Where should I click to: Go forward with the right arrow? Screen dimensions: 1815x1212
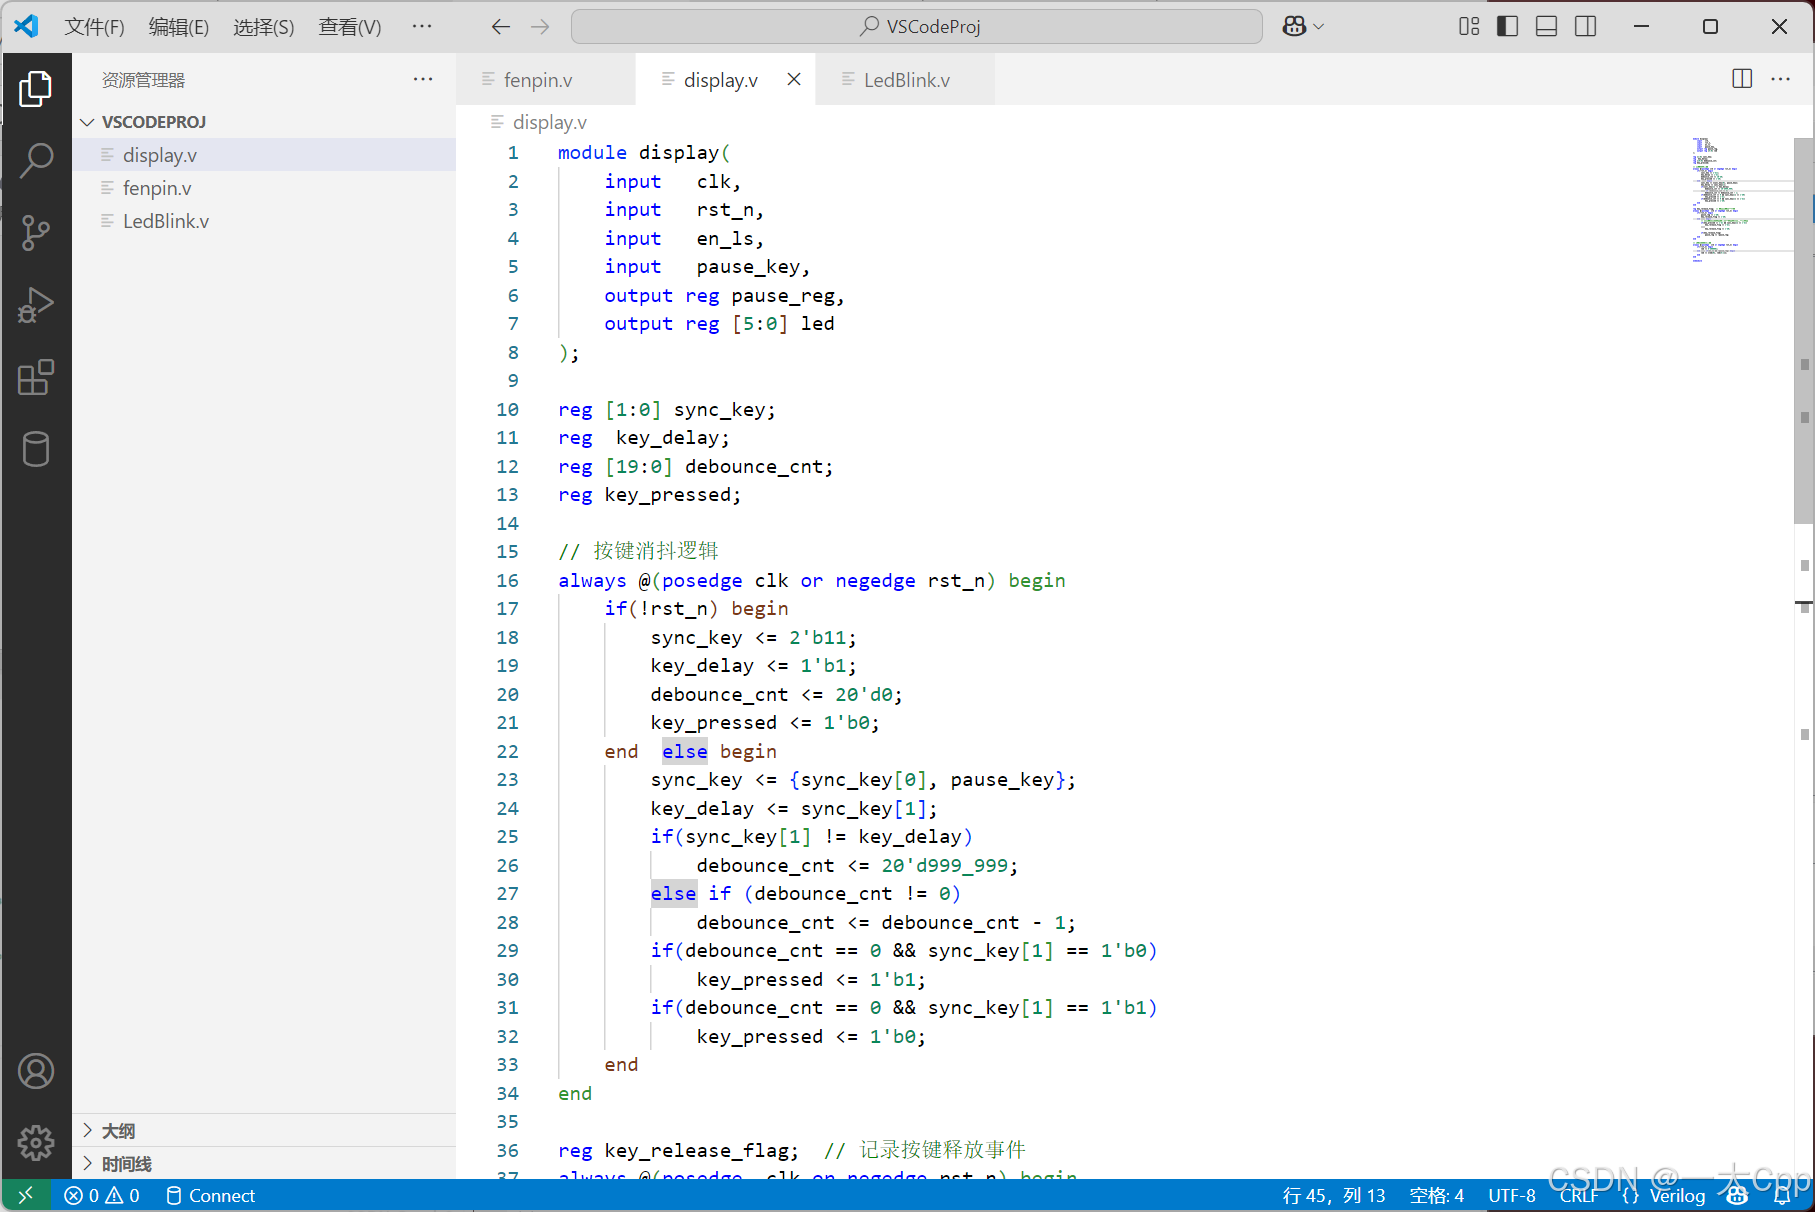click(x=540, y=27)
